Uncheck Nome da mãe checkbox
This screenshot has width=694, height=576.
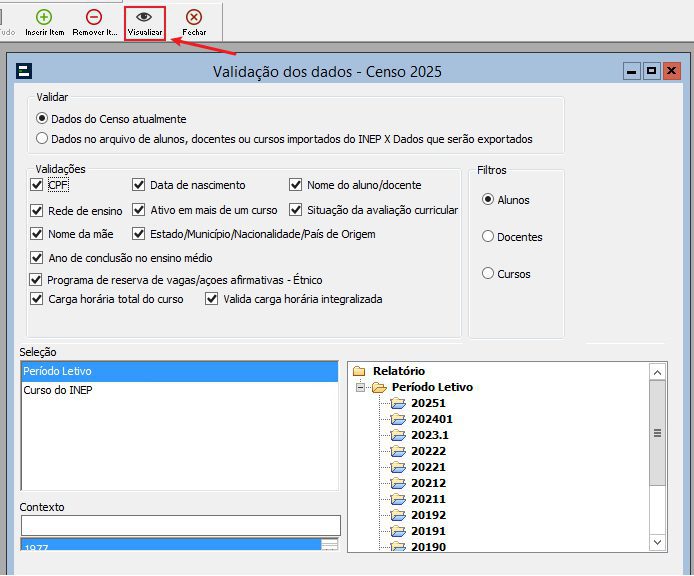[36, 233]
